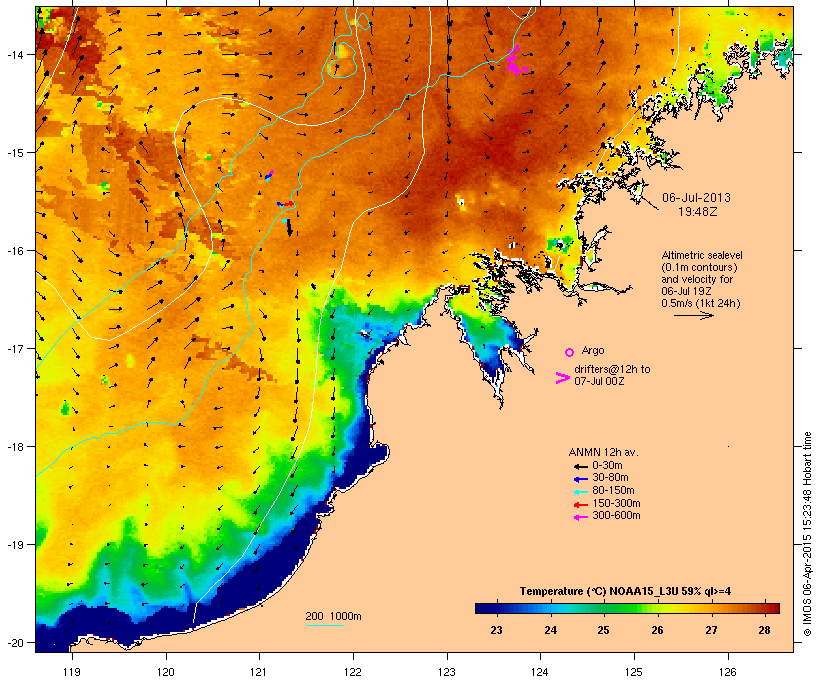Image resolution: width=820 pixels, height=680 pixels.
Task: Click the colorbar tick label 24
Action: tap(550, 630)
